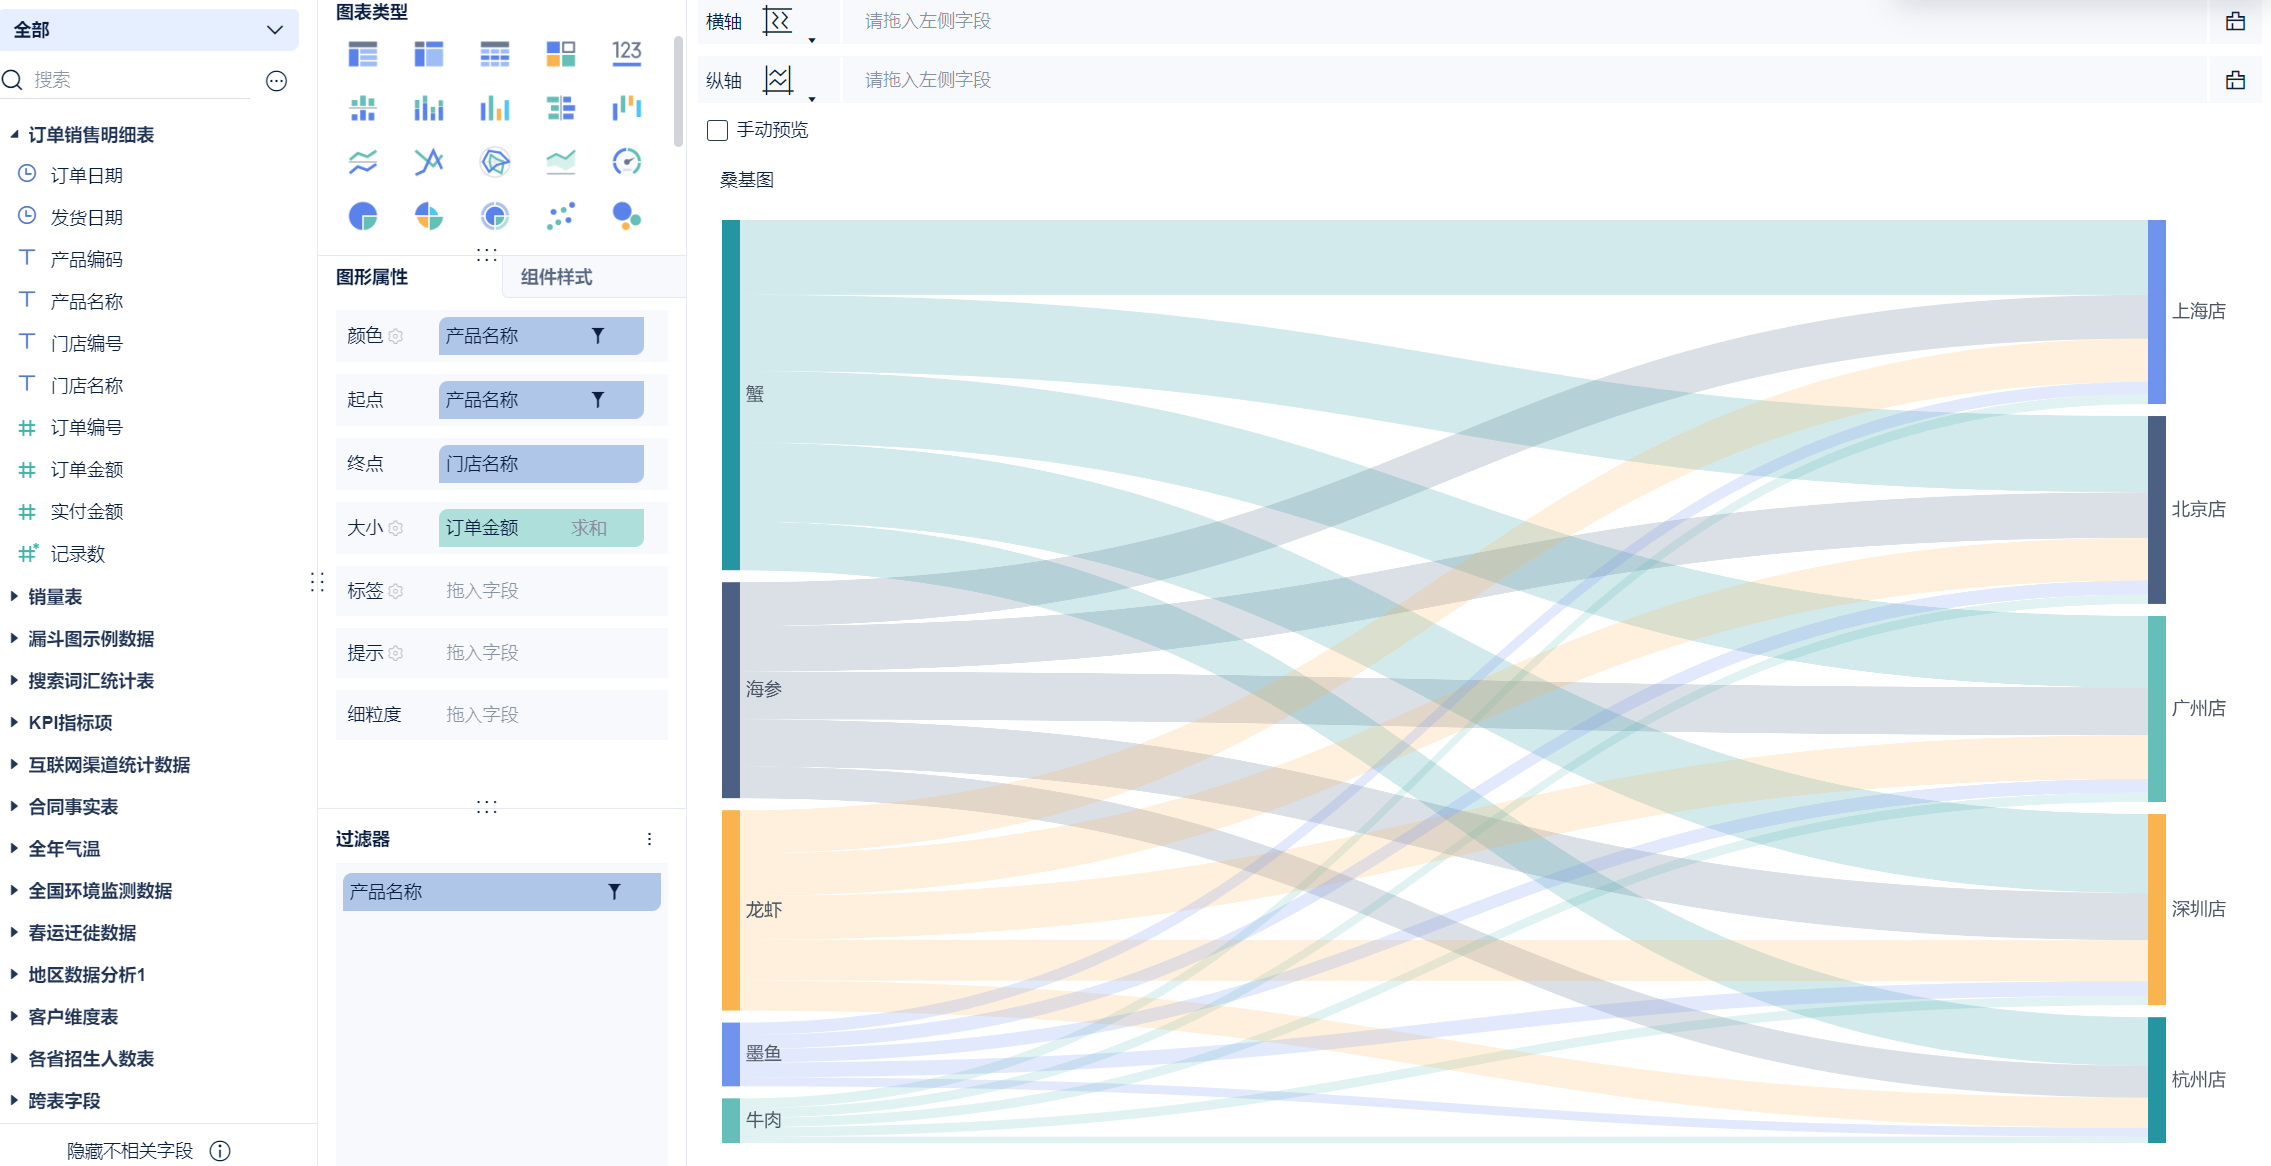The height and width of the screenshot is (1166, 2271).
Task: Choose the bubble chart type icon
Action: [x=627, y=215]
